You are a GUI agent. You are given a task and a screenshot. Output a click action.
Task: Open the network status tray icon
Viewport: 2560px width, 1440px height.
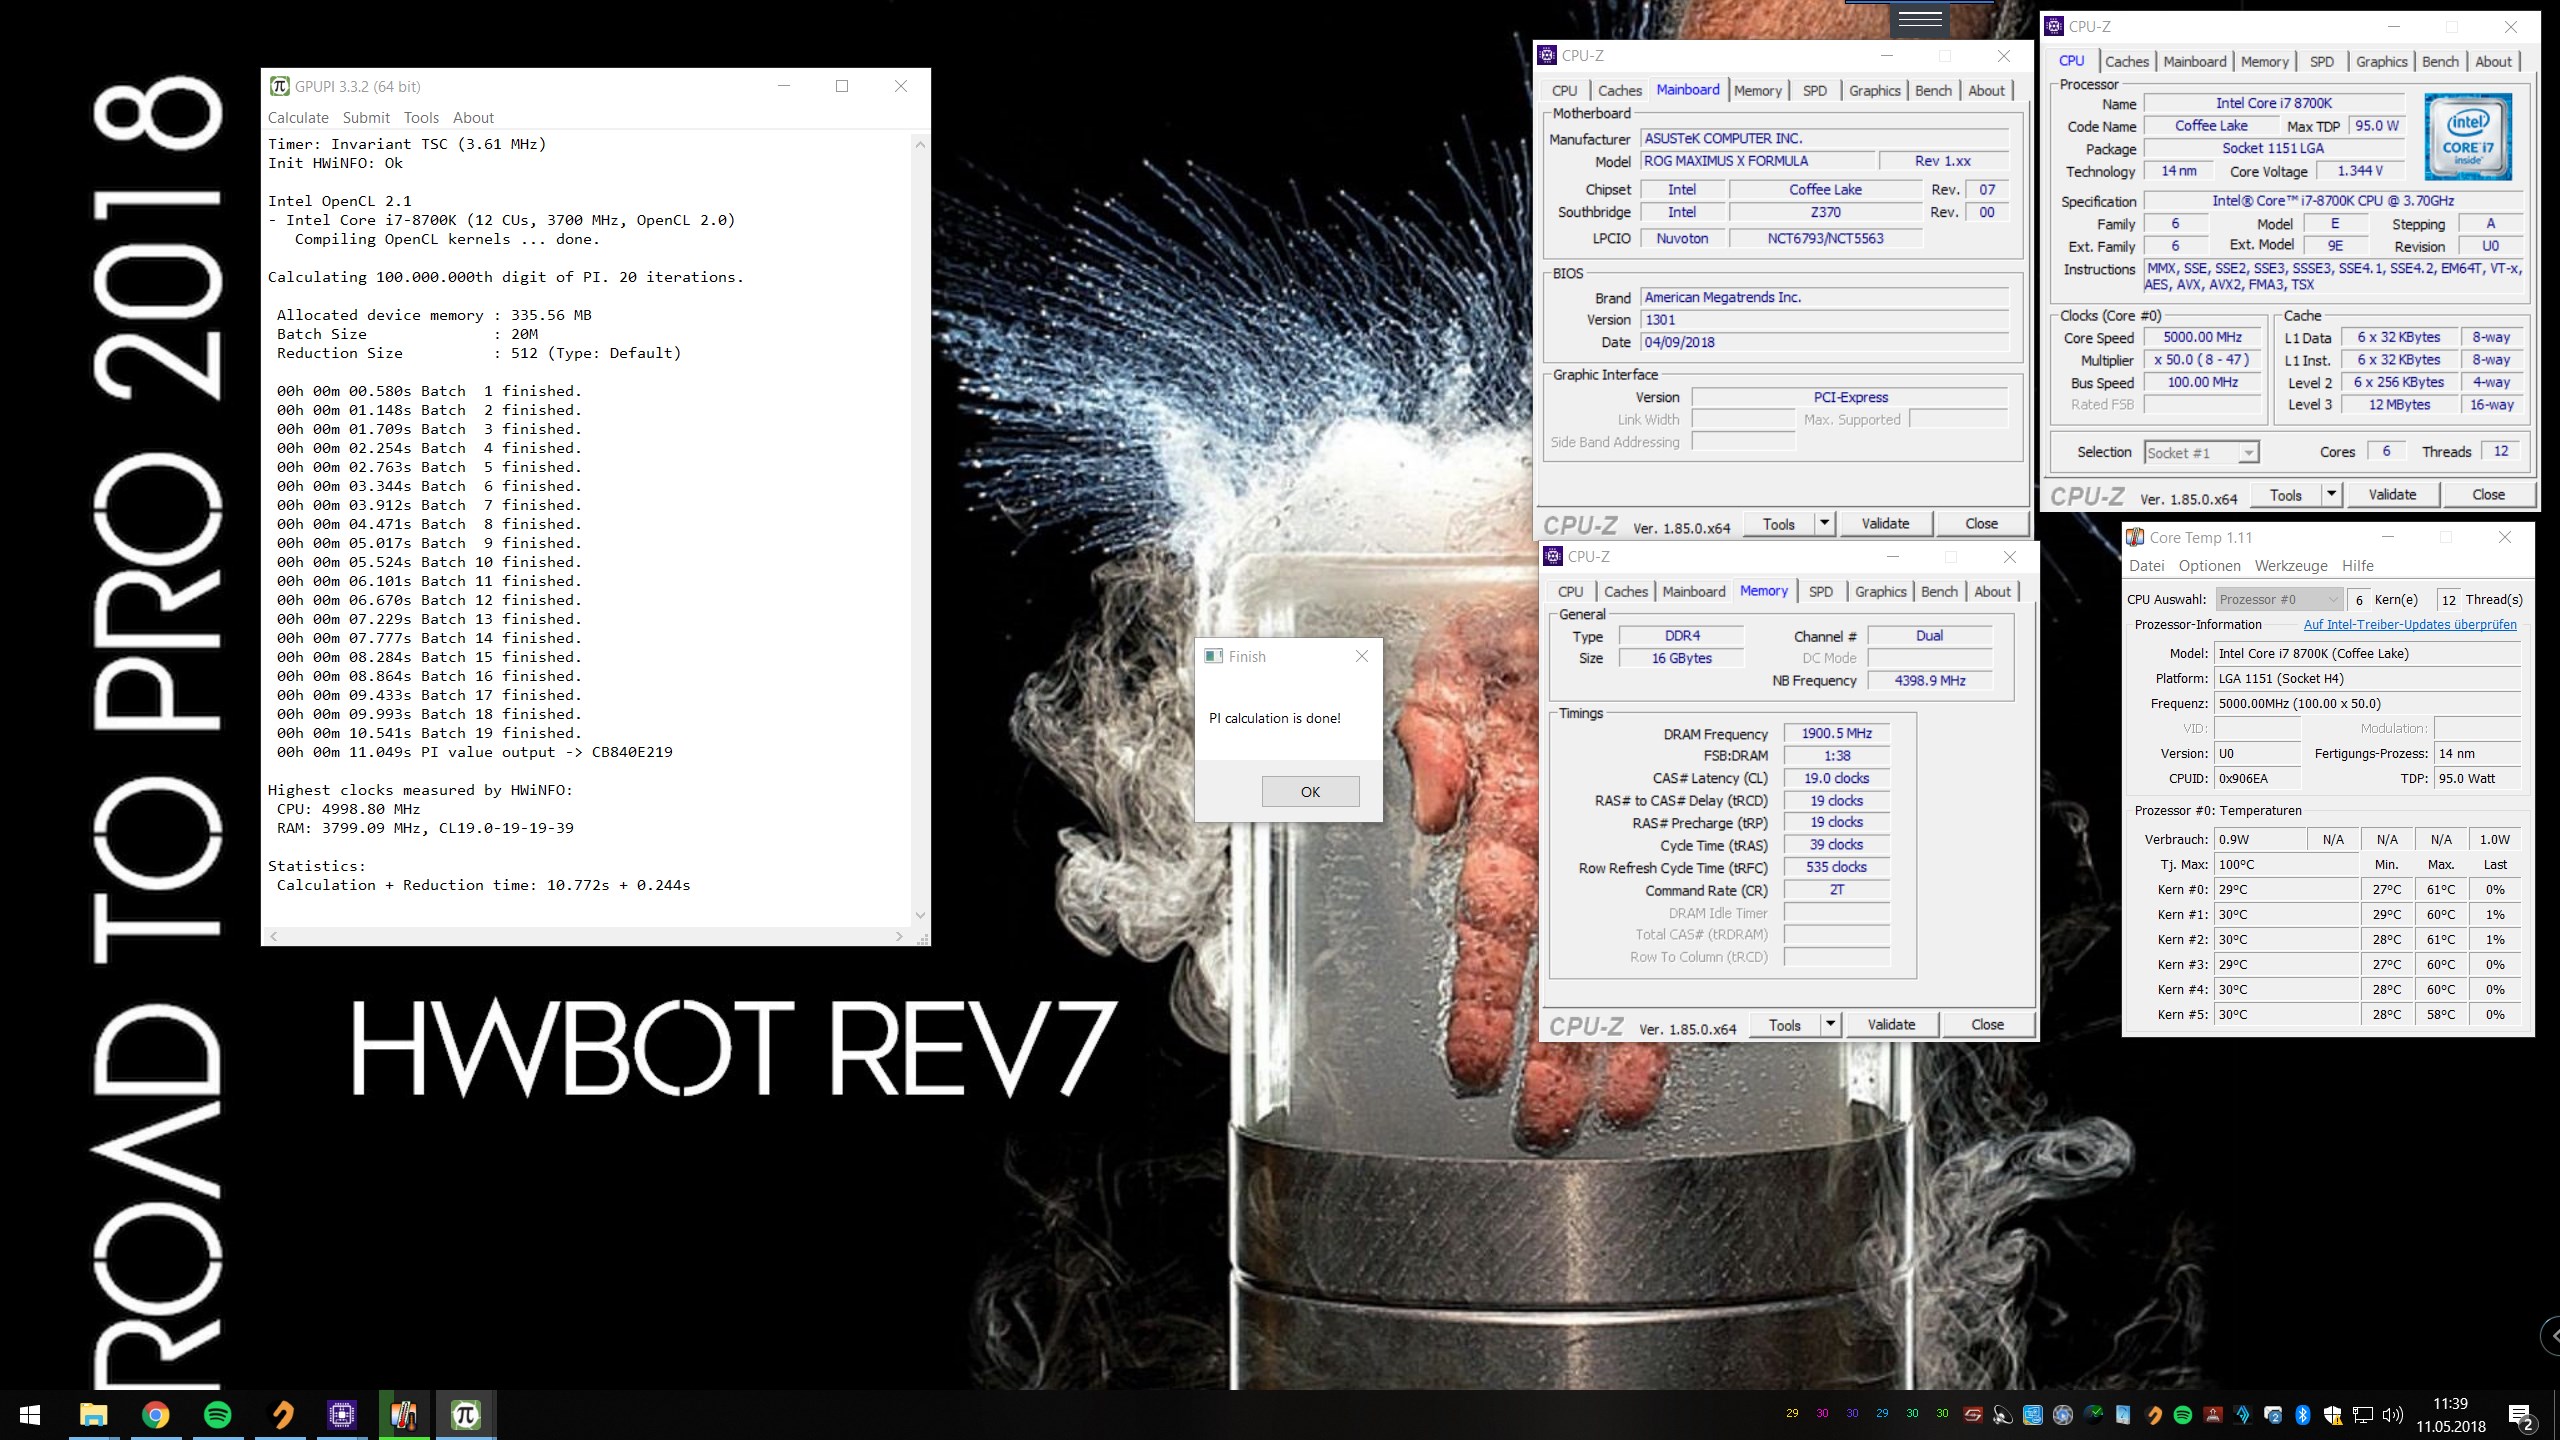click(x=2362, y=1415)
